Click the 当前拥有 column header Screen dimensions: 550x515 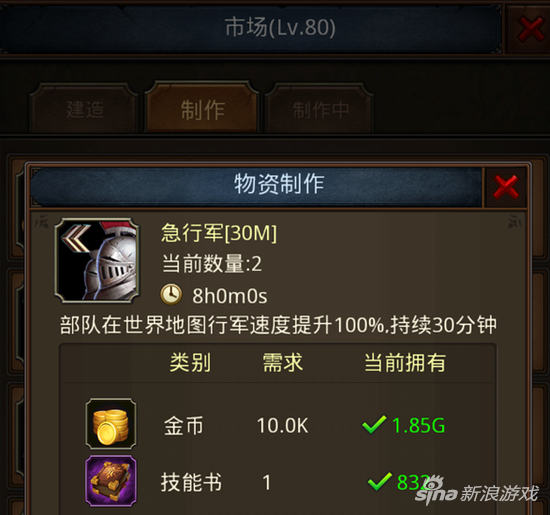tap(405, 362)
